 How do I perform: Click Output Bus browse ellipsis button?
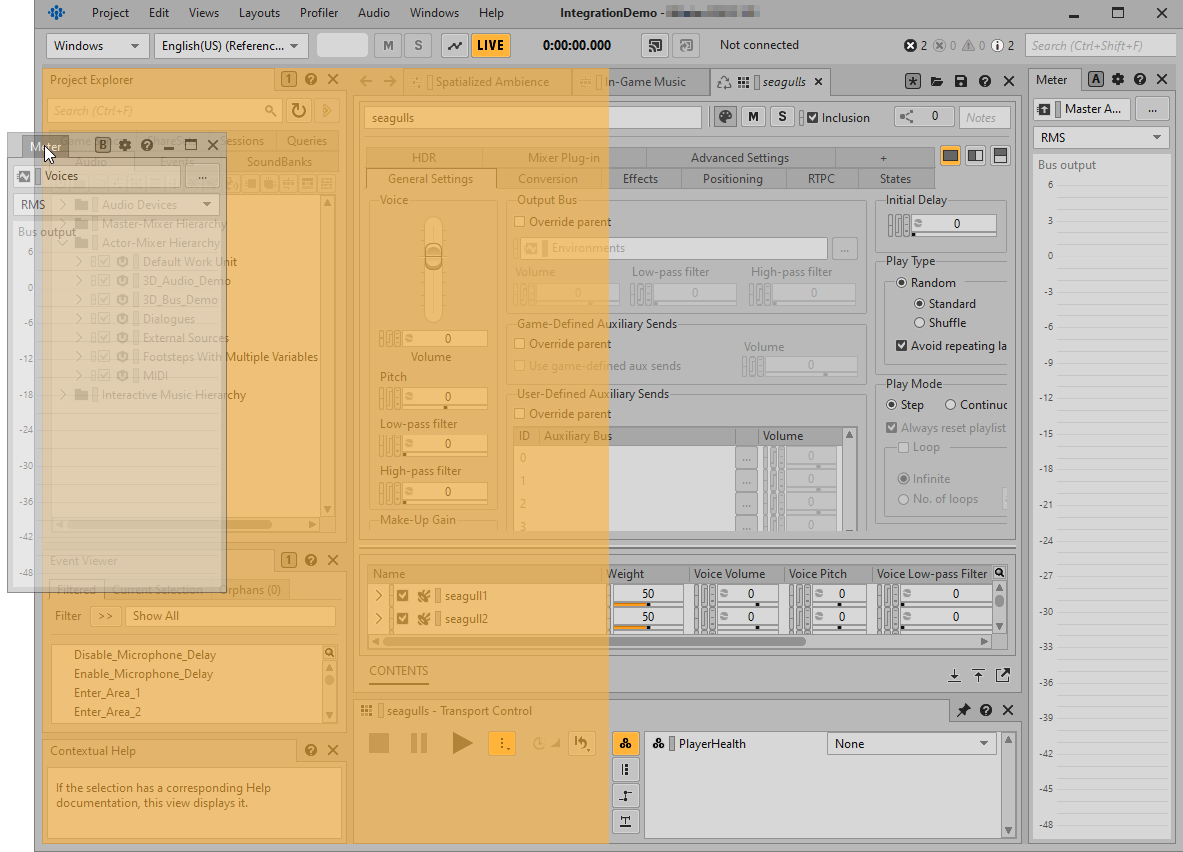844,248
